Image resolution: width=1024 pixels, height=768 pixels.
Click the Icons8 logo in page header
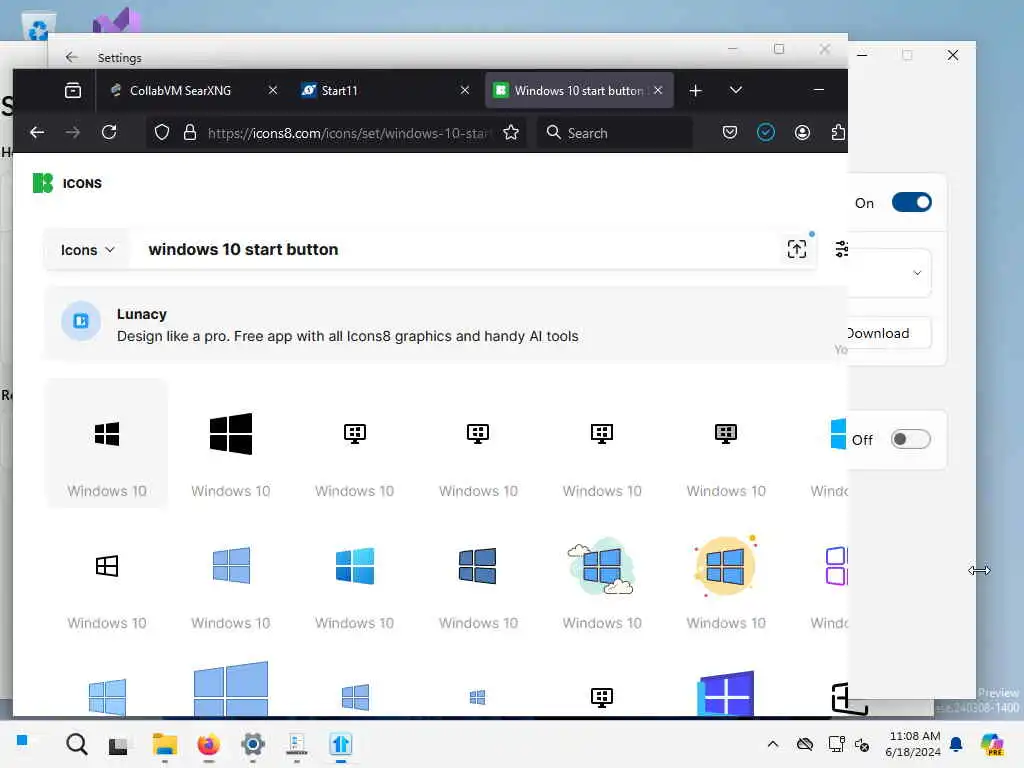(42, 184)
